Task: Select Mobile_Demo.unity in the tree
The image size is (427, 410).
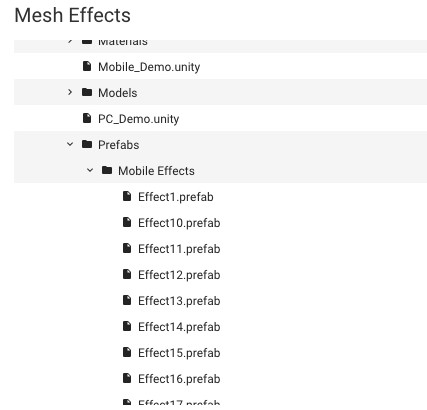Action: point(149,67)
